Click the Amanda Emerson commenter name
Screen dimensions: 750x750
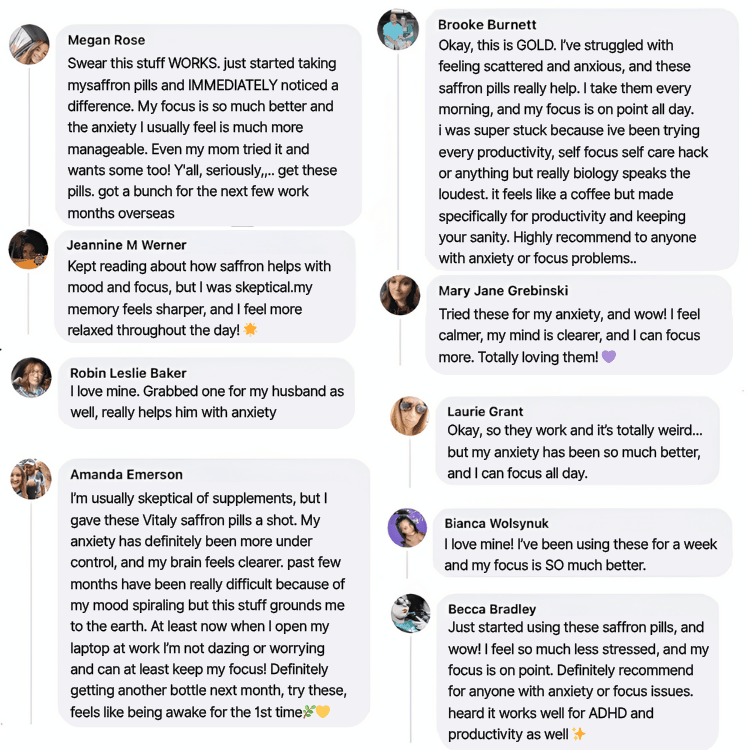click(126, 474)
